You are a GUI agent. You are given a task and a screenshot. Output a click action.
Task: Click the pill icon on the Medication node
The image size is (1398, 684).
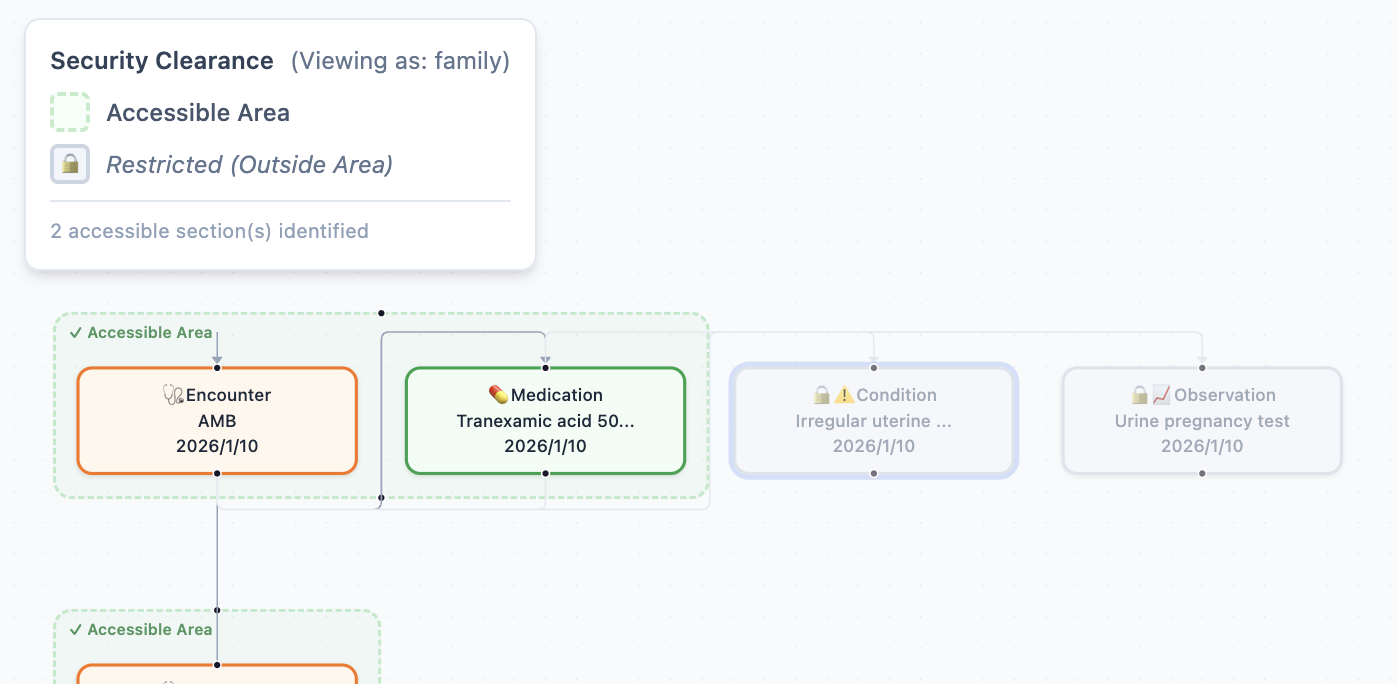[x=498, y=395]
